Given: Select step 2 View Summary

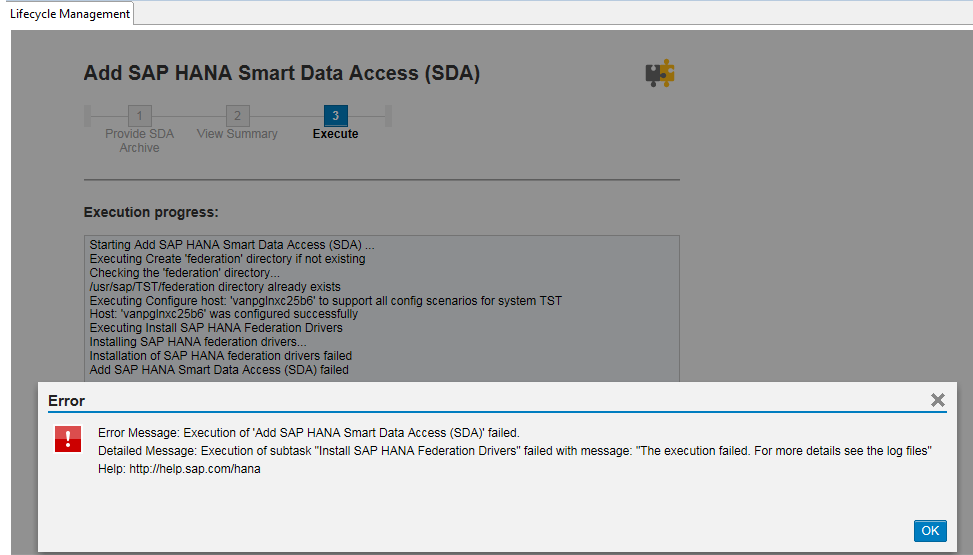Looking at the screenshot, I should 238,115.
